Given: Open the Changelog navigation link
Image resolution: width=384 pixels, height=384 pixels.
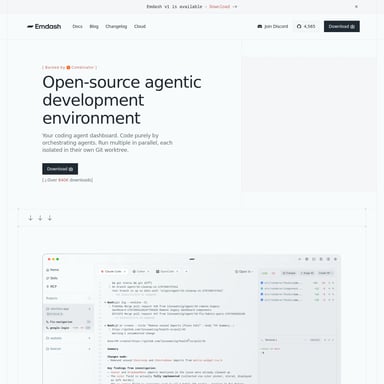Looking at the screenshot, I should tap(116, 26).
